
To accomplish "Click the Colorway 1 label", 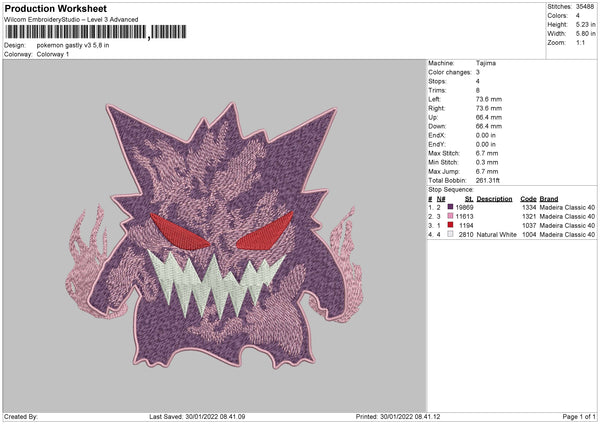I will [54, 53].
